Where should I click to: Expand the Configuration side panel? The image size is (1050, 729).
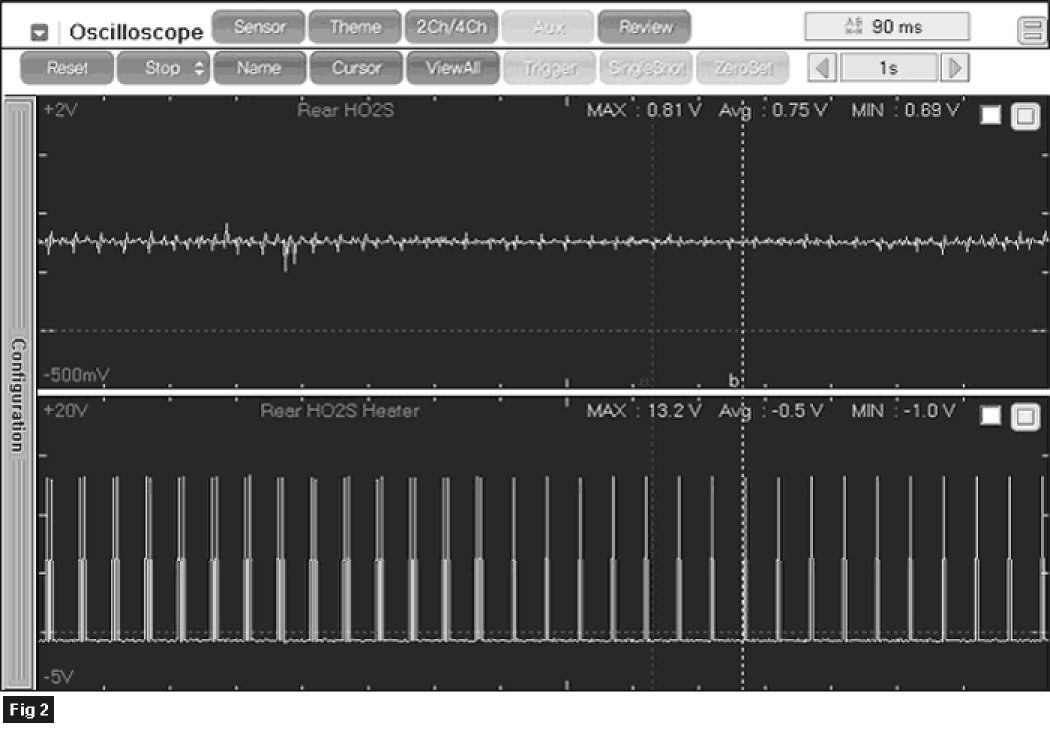[18, 394]
